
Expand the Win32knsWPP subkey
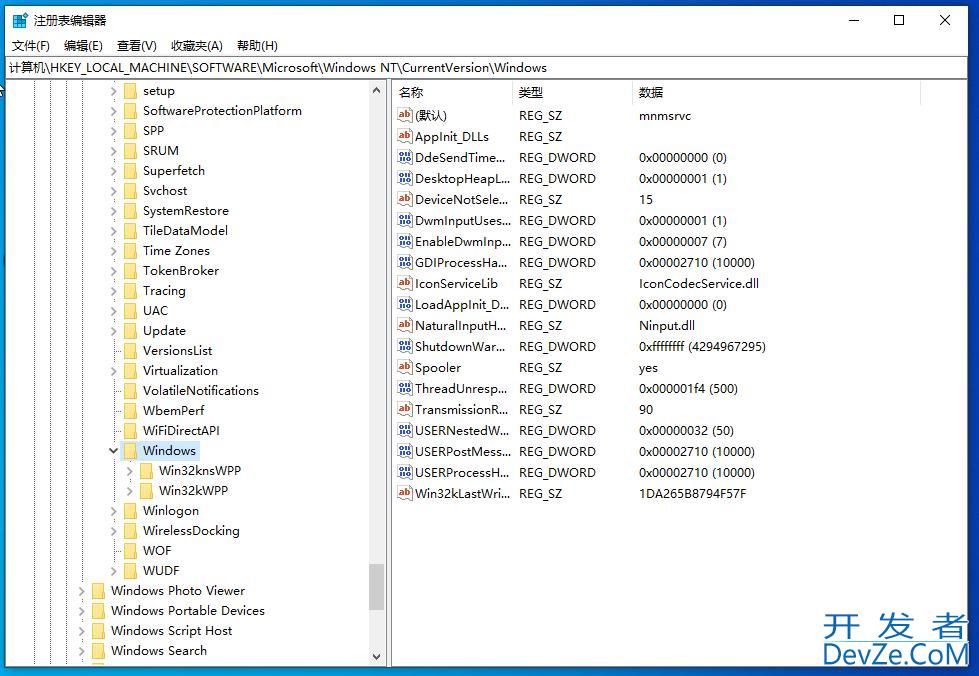[x=130, y=471]
